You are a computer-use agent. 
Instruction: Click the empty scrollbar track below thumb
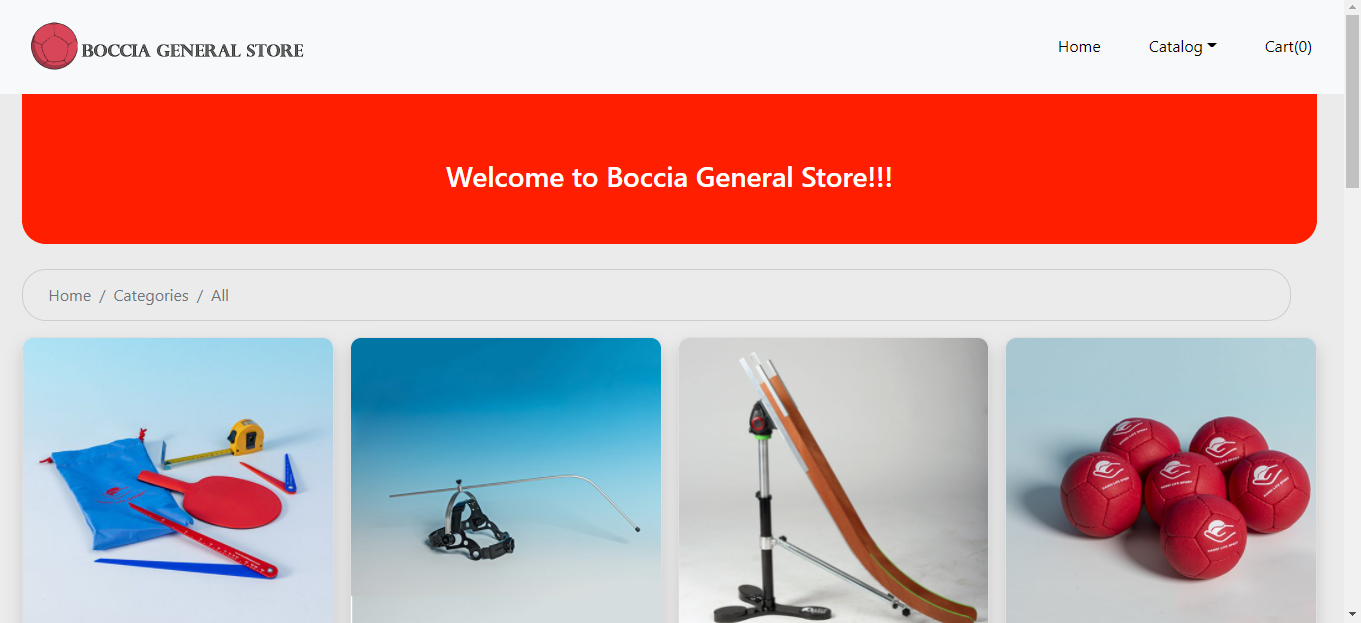[x=1352, y=397]
